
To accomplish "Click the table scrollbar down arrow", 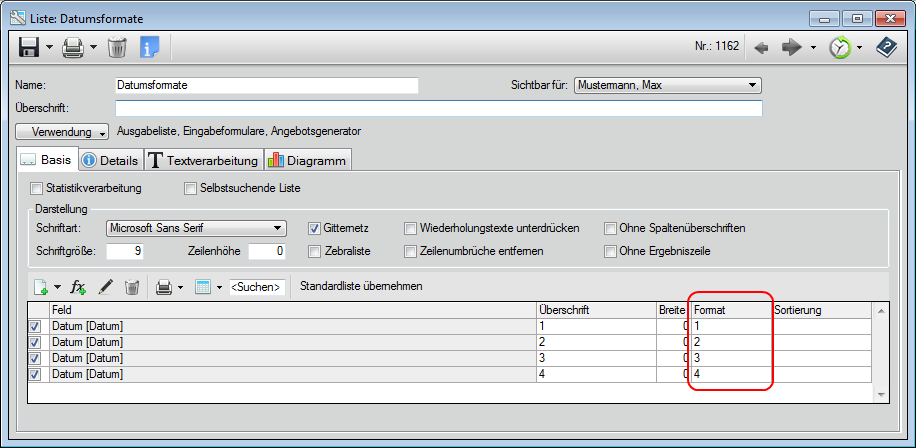I will (x=881, y=395).
